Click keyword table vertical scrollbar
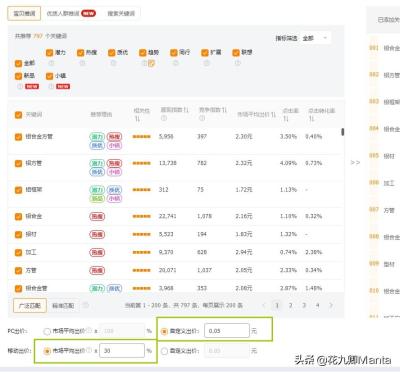 [342, 132]
